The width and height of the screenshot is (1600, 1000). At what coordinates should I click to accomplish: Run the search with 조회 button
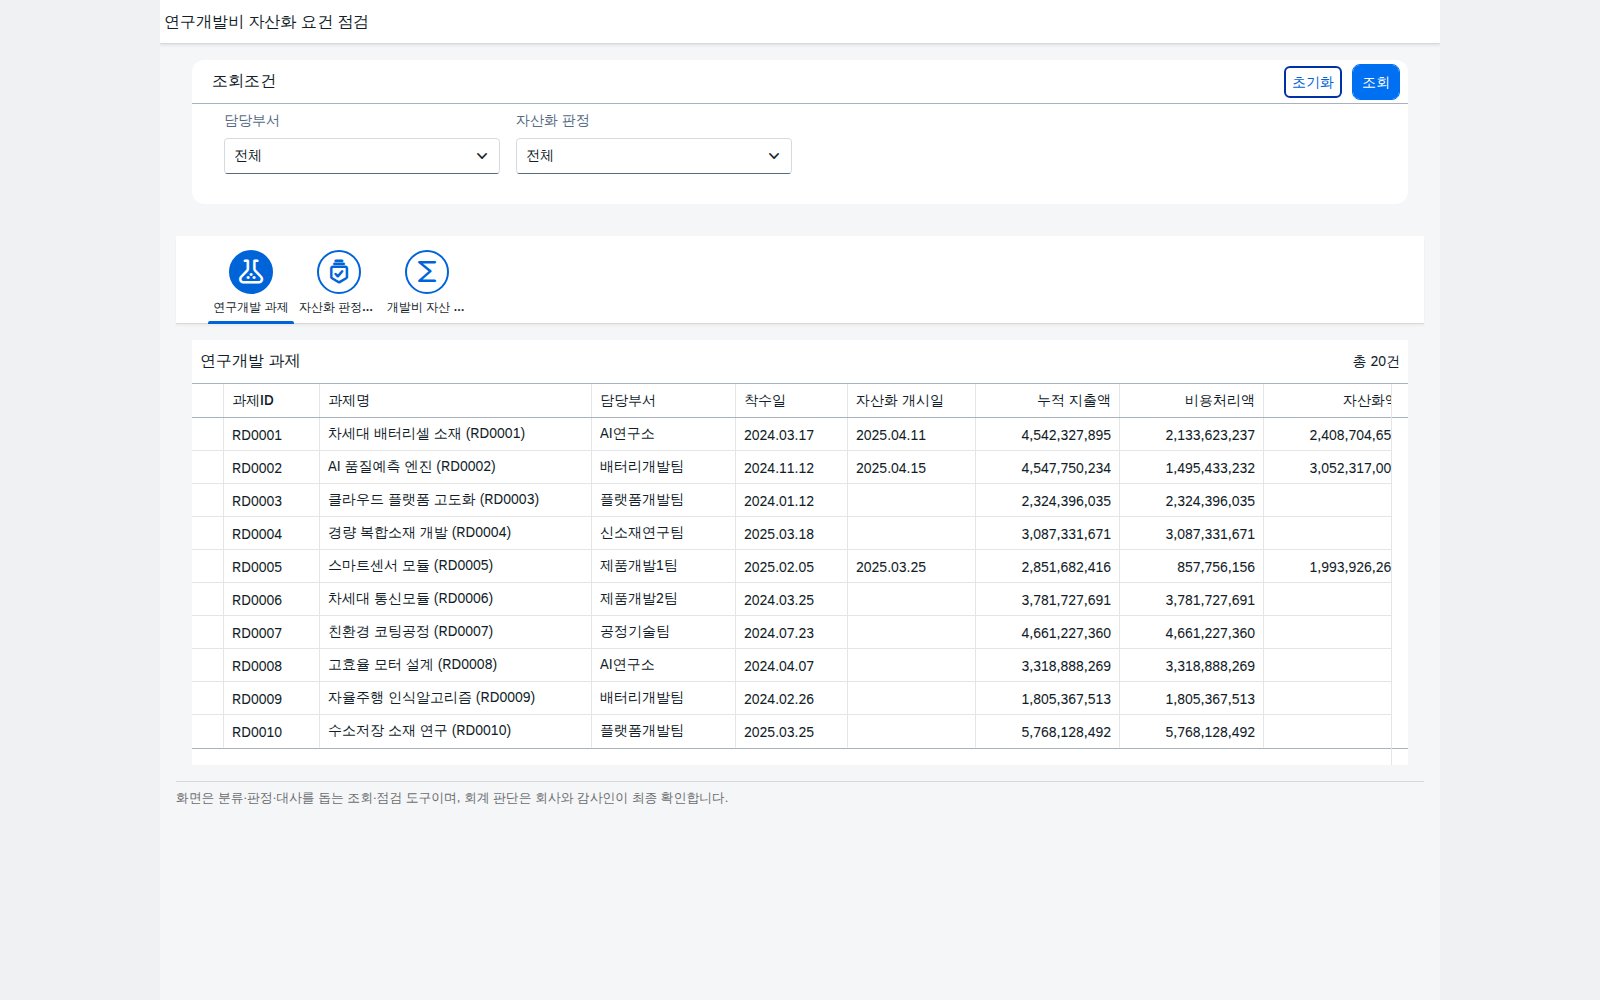click(1376, 82)
